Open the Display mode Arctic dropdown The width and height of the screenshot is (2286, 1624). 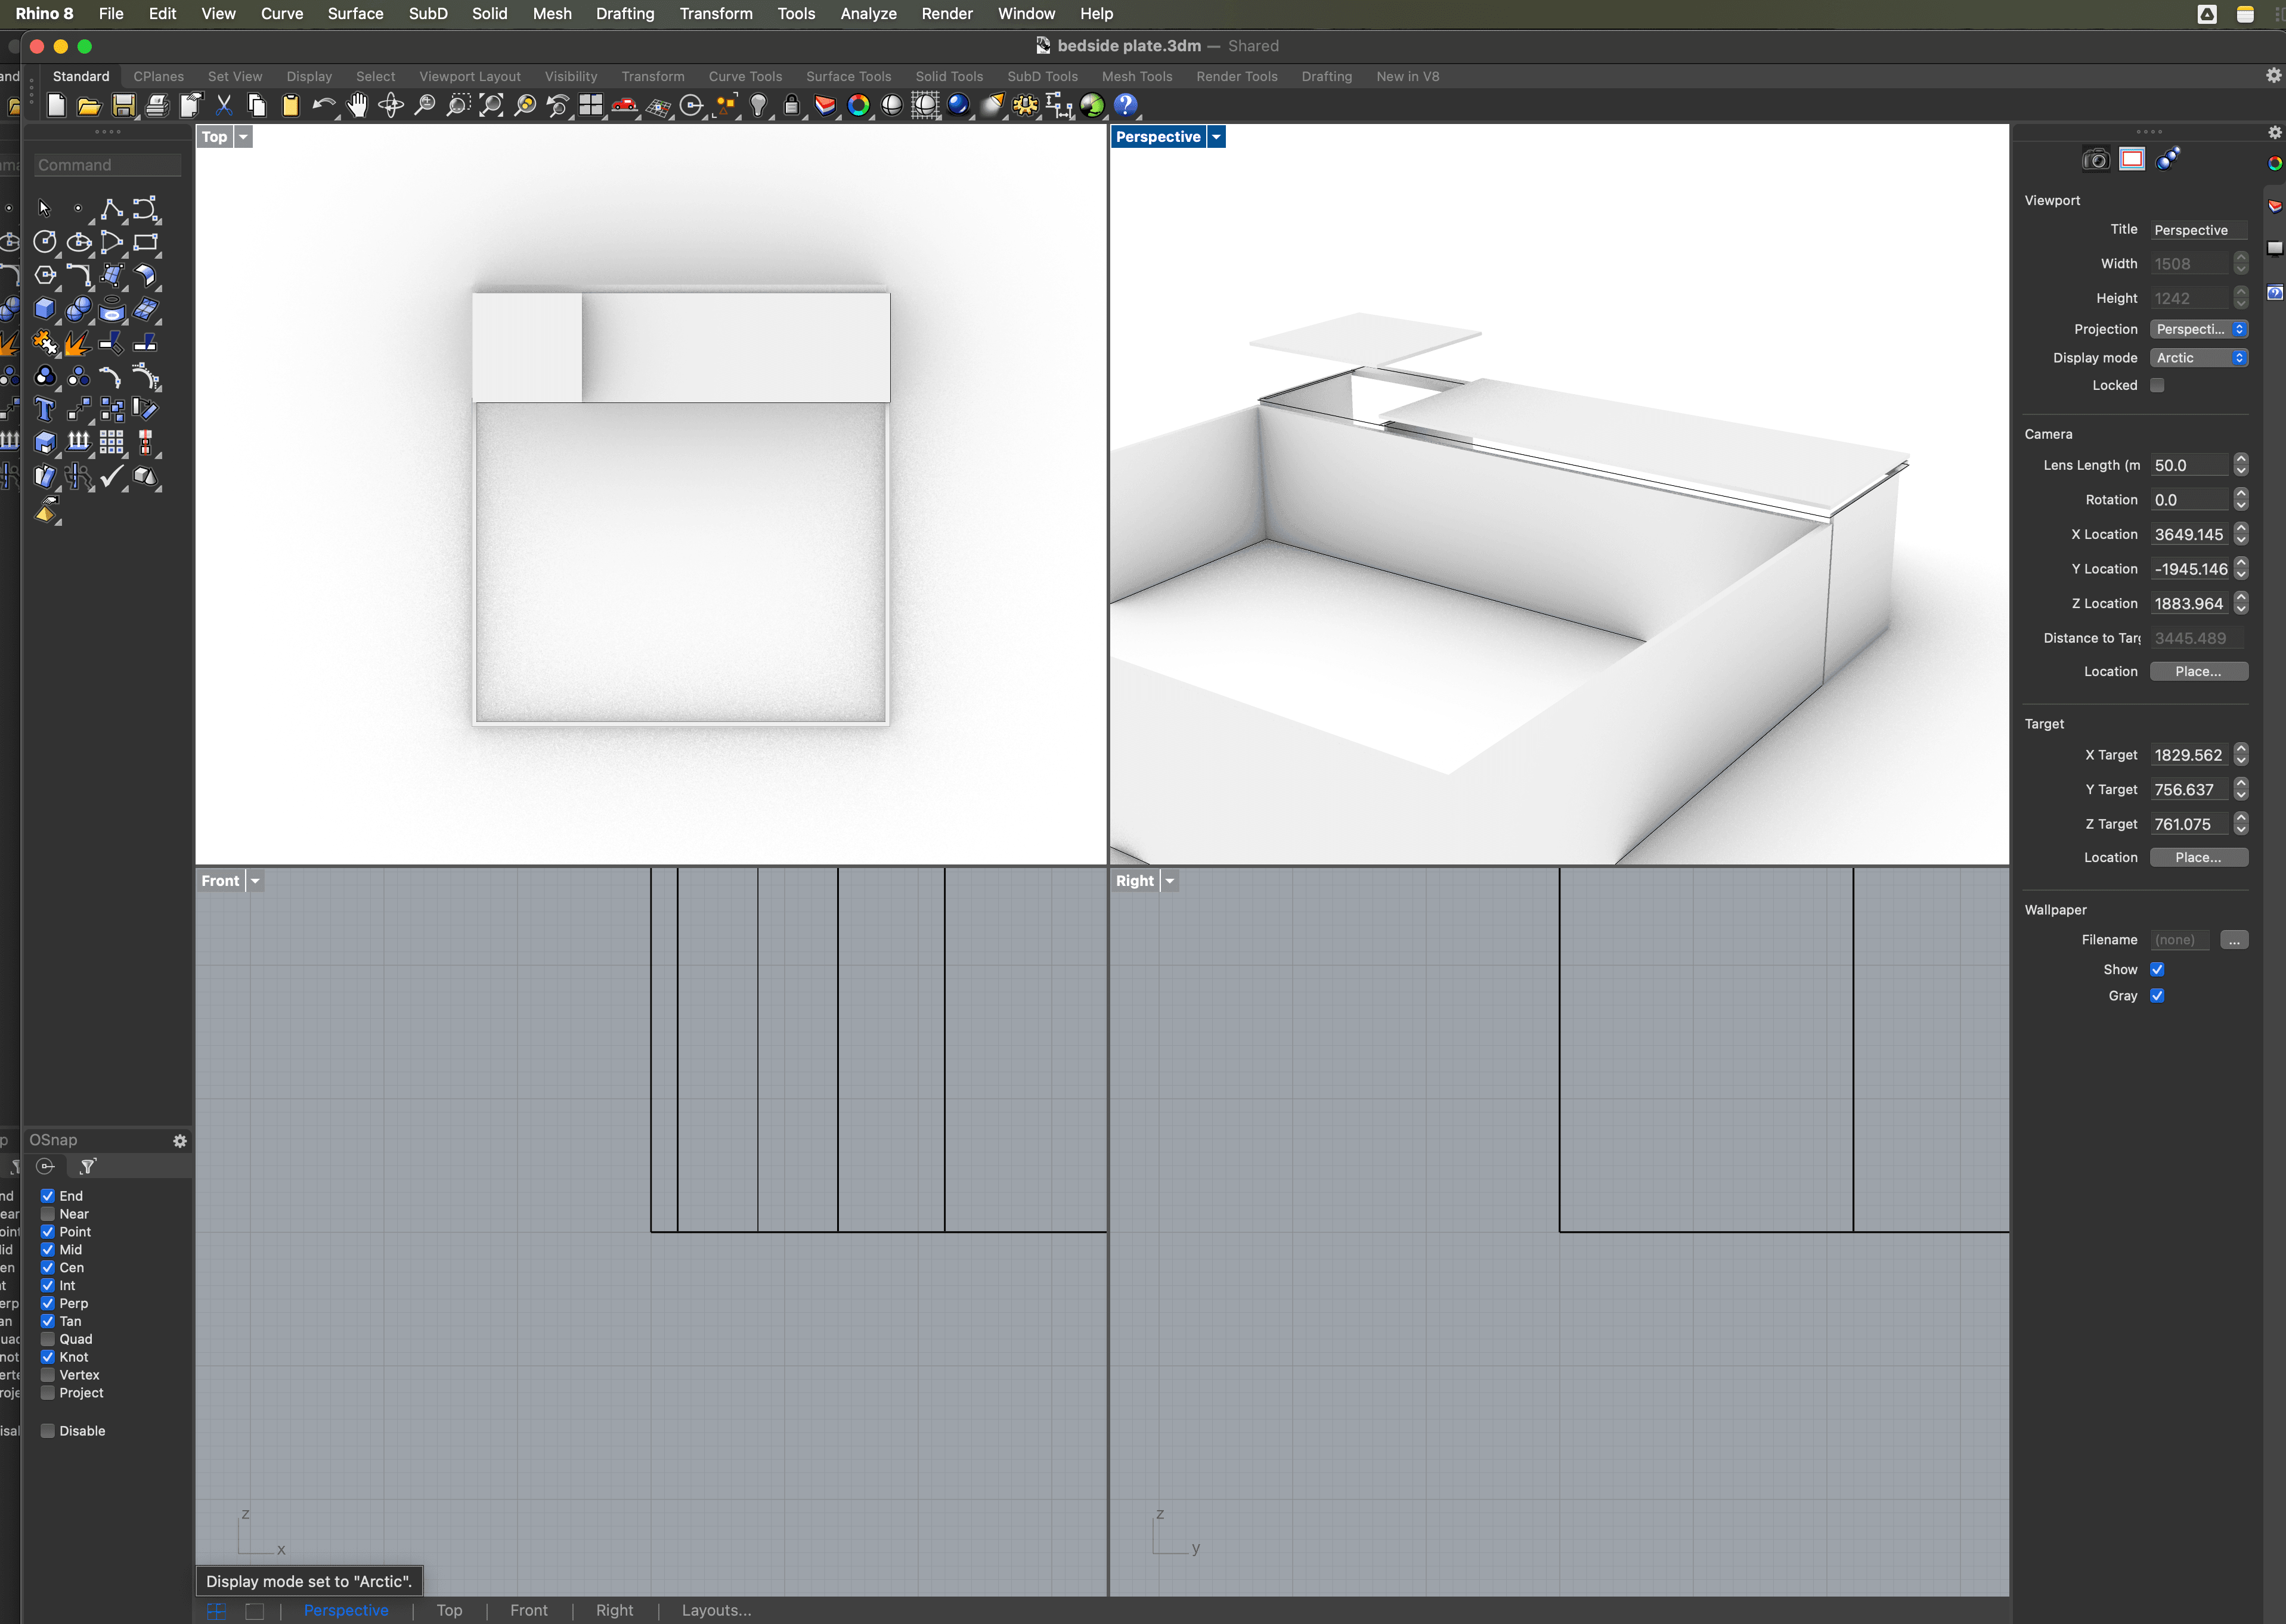tap(2198, 358)
